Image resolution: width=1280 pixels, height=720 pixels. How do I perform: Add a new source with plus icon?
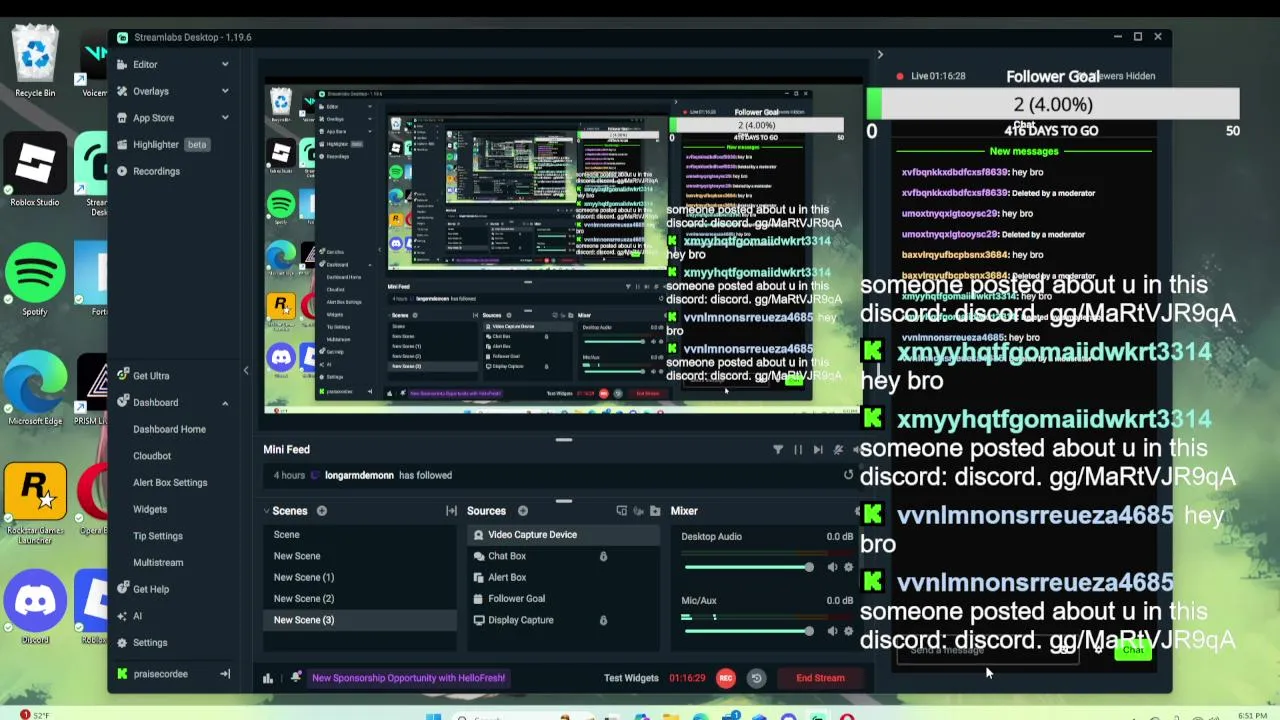coord(522,511)
